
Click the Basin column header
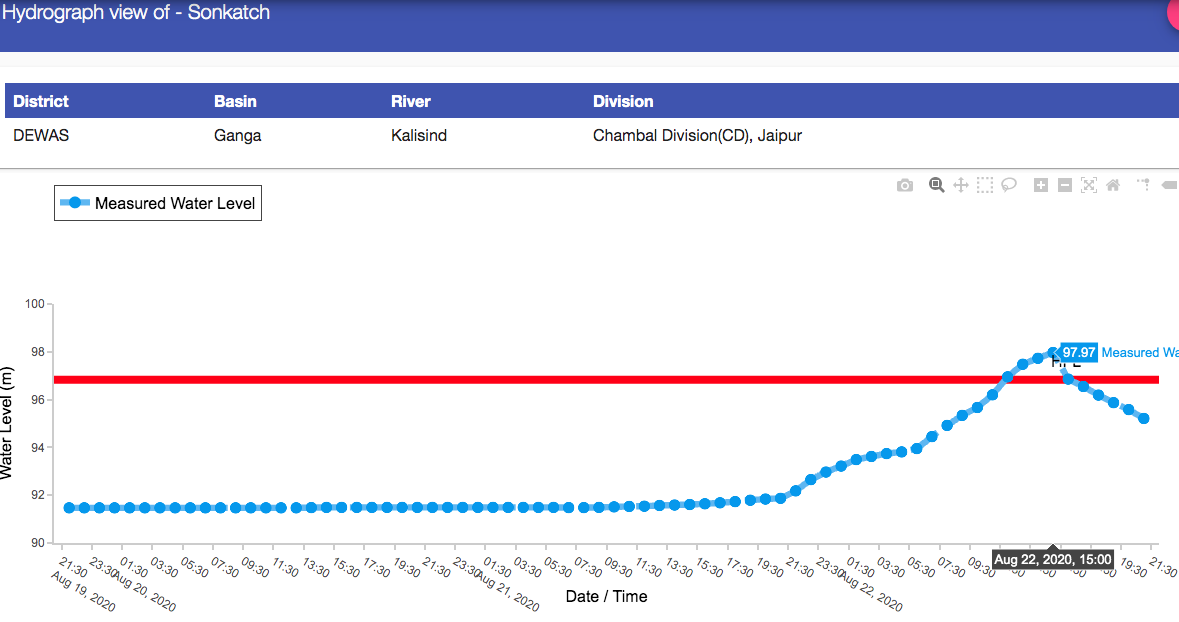235,101
